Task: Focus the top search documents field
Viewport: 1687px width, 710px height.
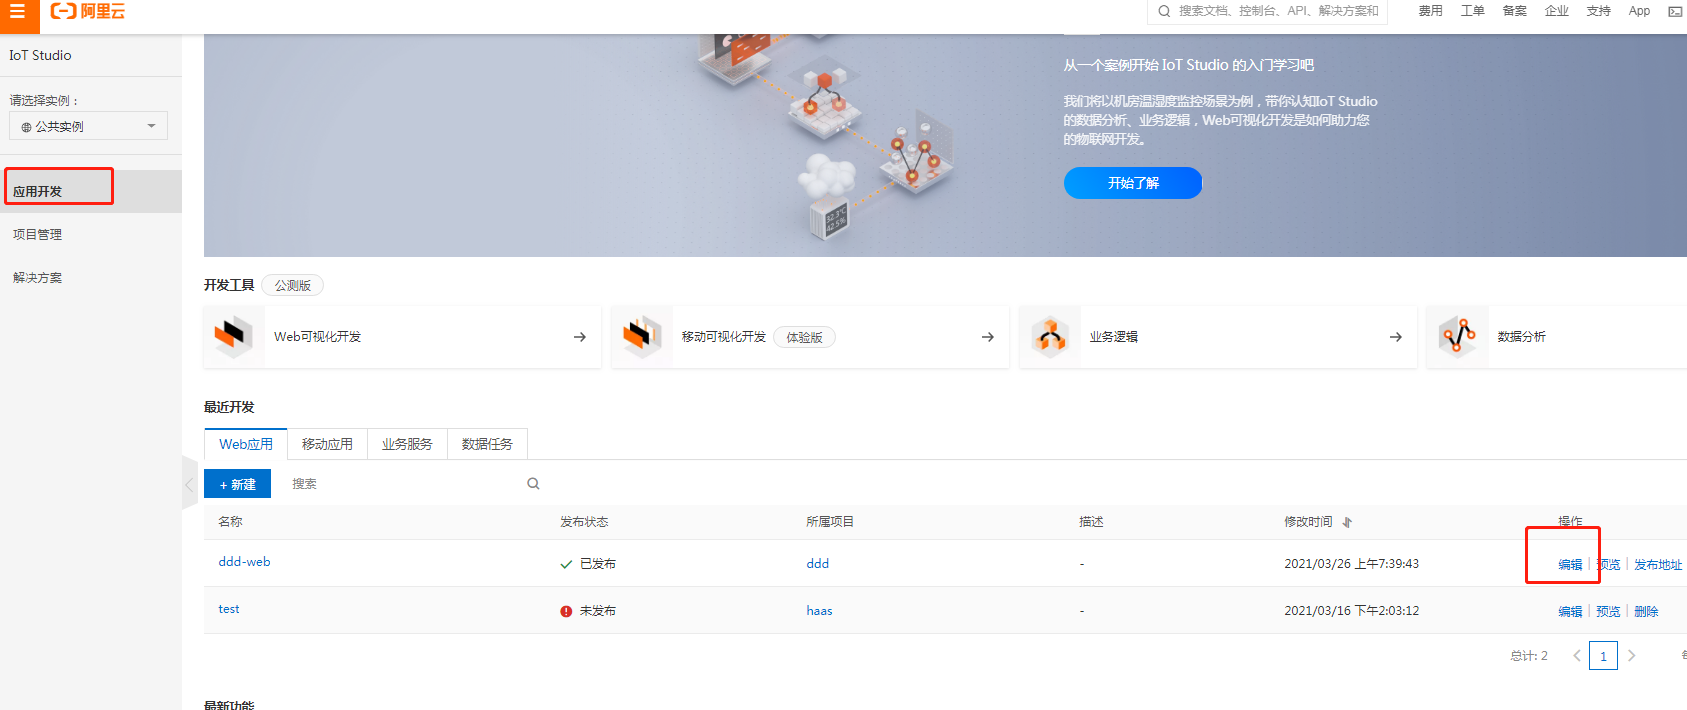Action: 1267,11
